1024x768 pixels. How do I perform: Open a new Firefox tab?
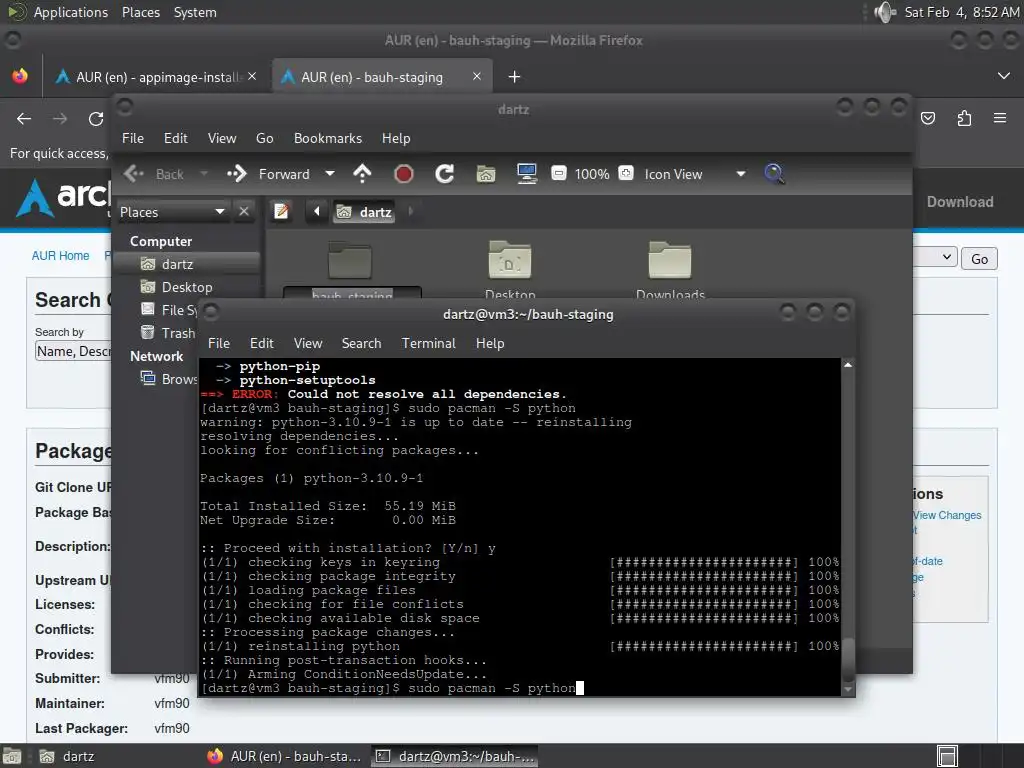(515, 77)
